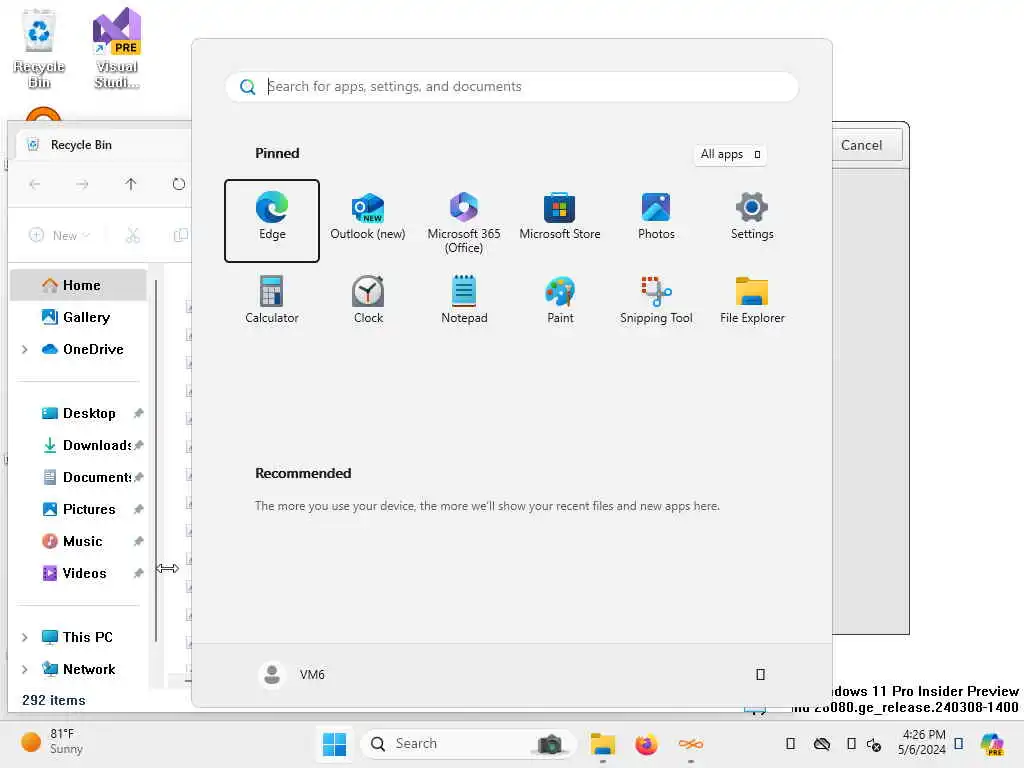Open the orange app next to Firefox
This screenshot has width=1024, height=768.
(690, 744)
